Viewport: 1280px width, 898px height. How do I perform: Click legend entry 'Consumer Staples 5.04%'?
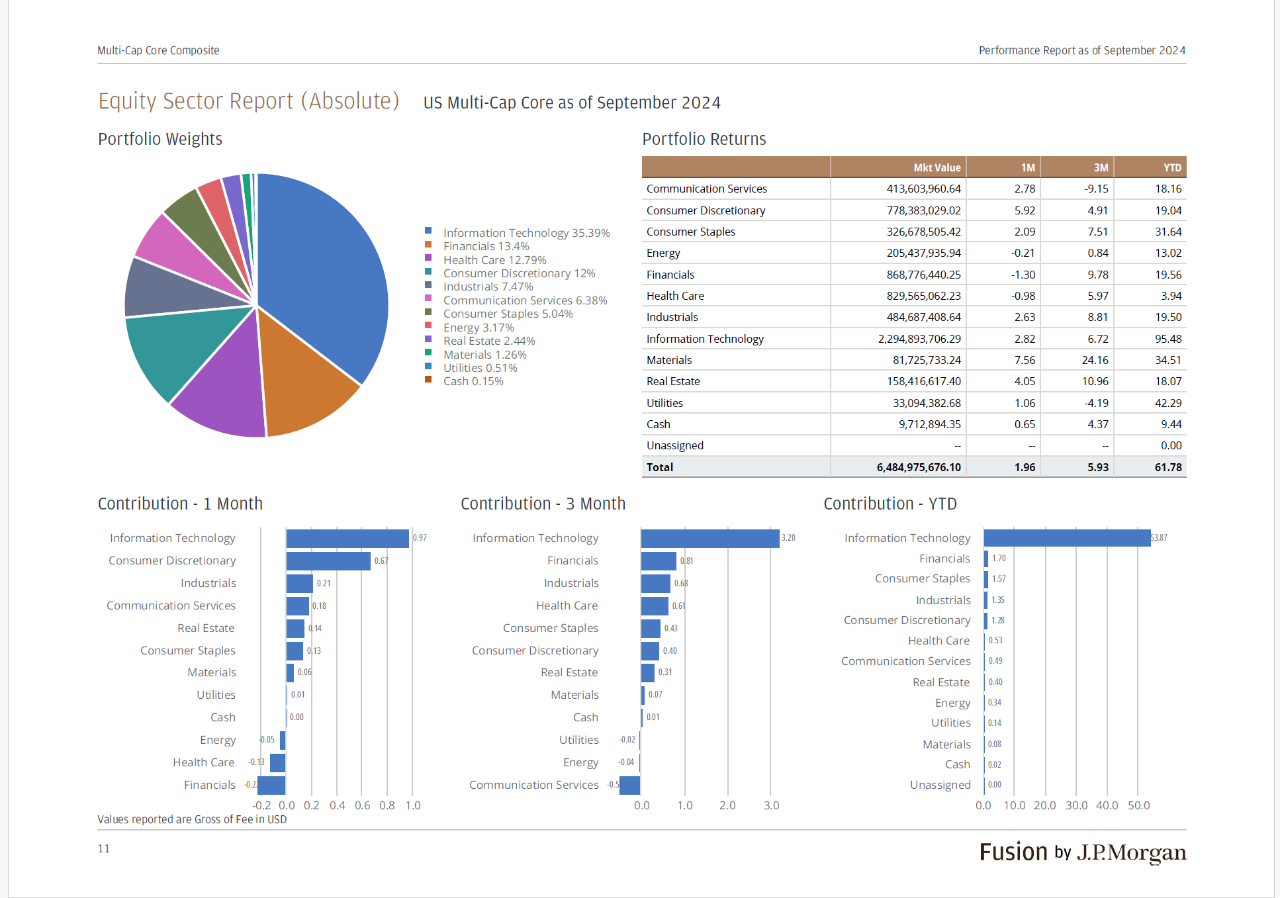click(508, 314)
